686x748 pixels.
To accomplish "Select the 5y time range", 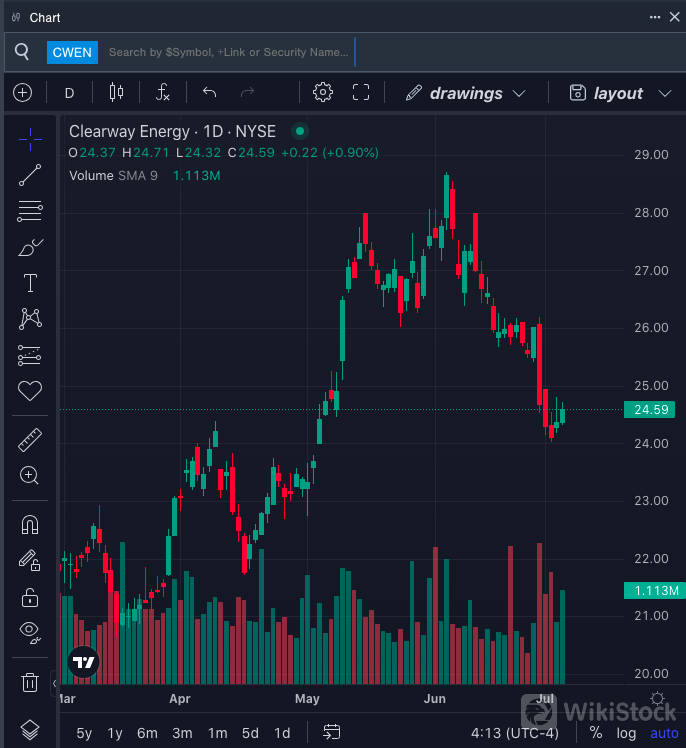I will pyautogui.click(x=84, y=733).
